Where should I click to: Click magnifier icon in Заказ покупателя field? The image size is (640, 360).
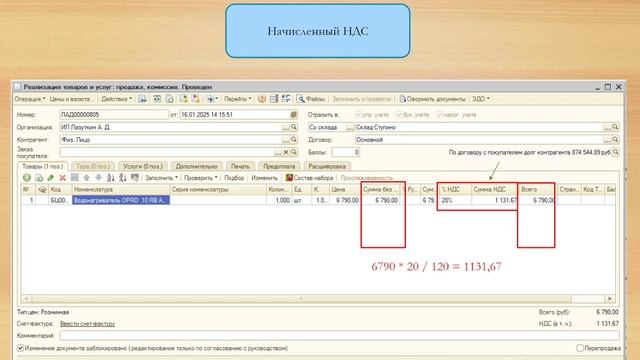click(293, 152)
